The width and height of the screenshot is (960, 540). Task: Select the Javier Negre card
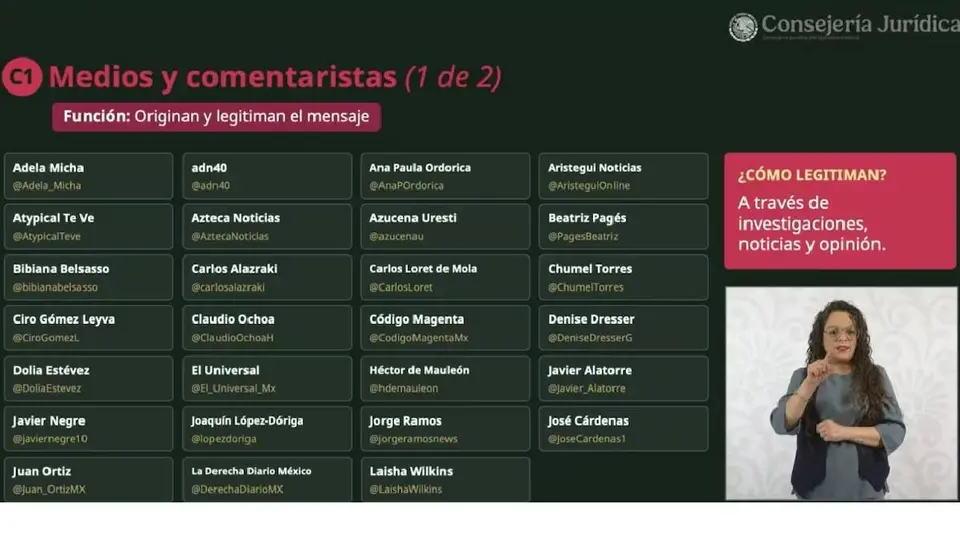(89, 429)
